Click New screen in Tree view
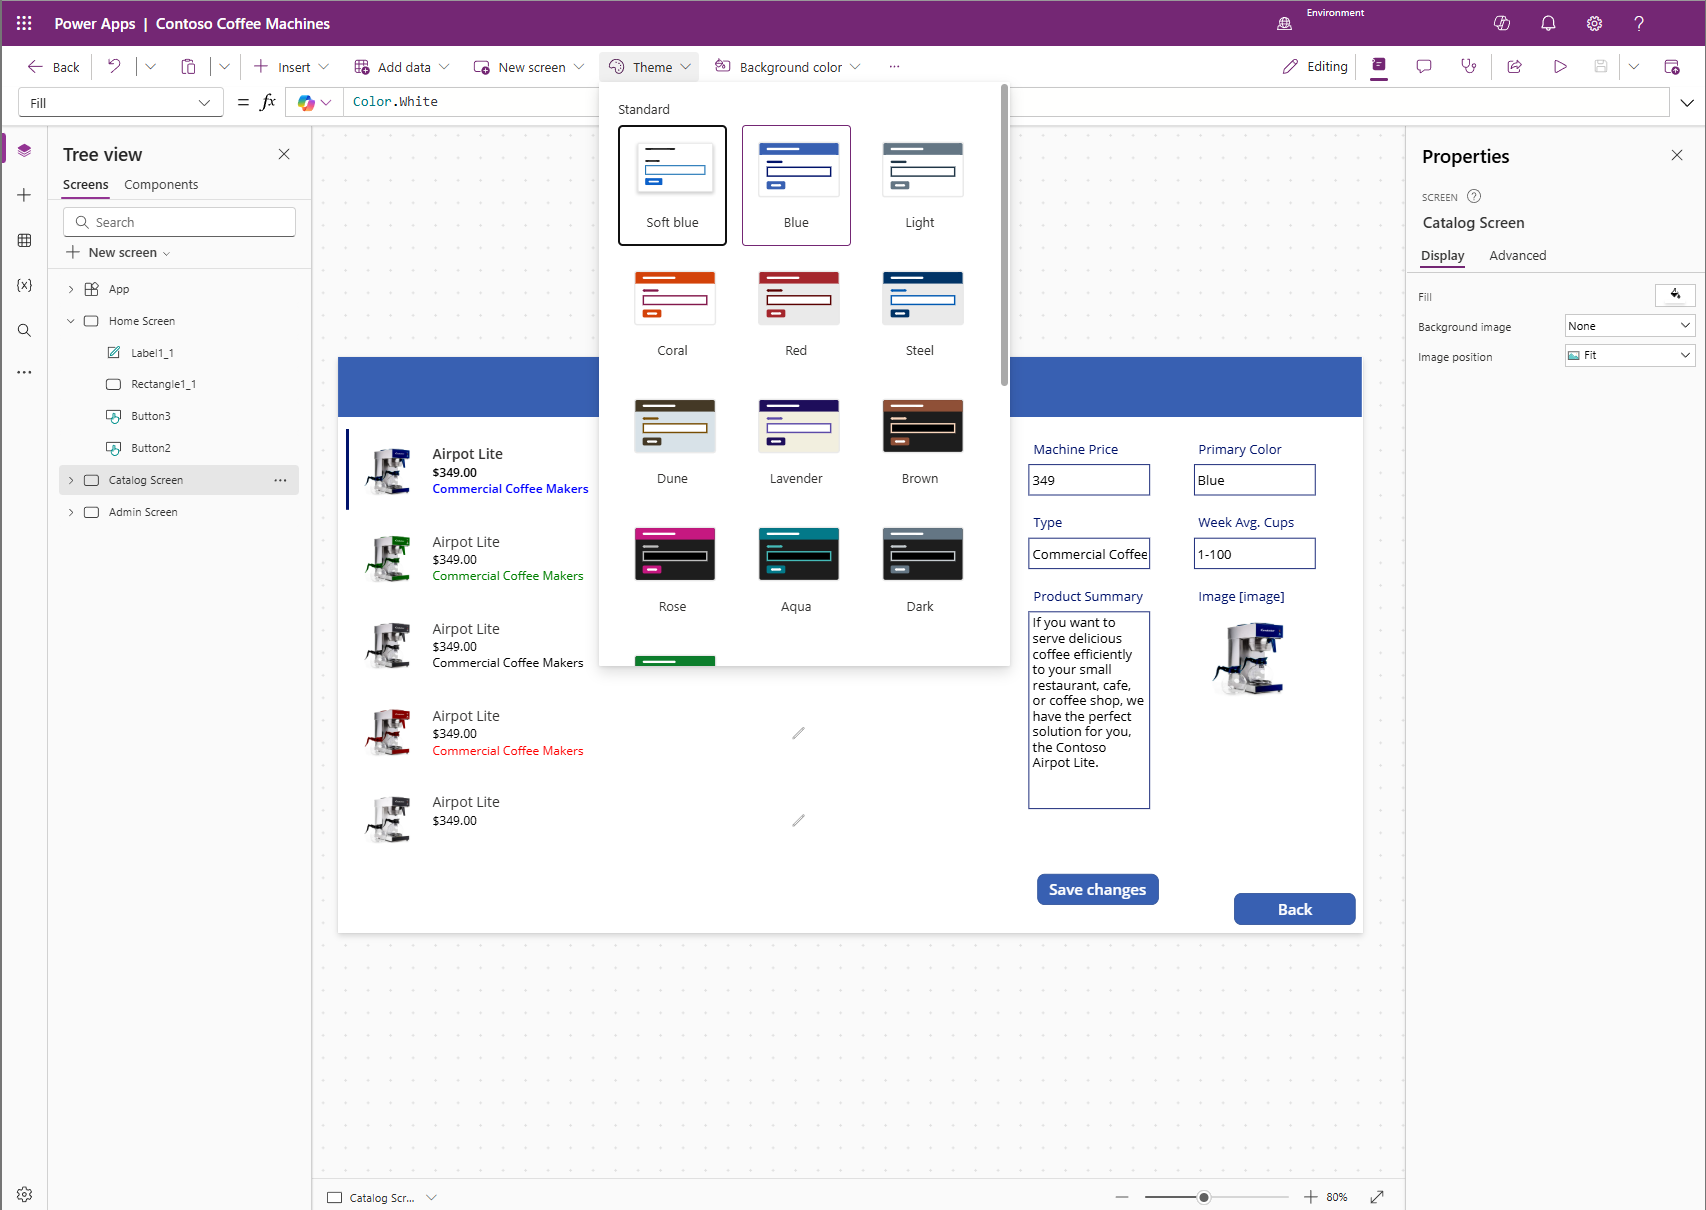The height and width of the screenshot is (1210, 1706). 119,253
